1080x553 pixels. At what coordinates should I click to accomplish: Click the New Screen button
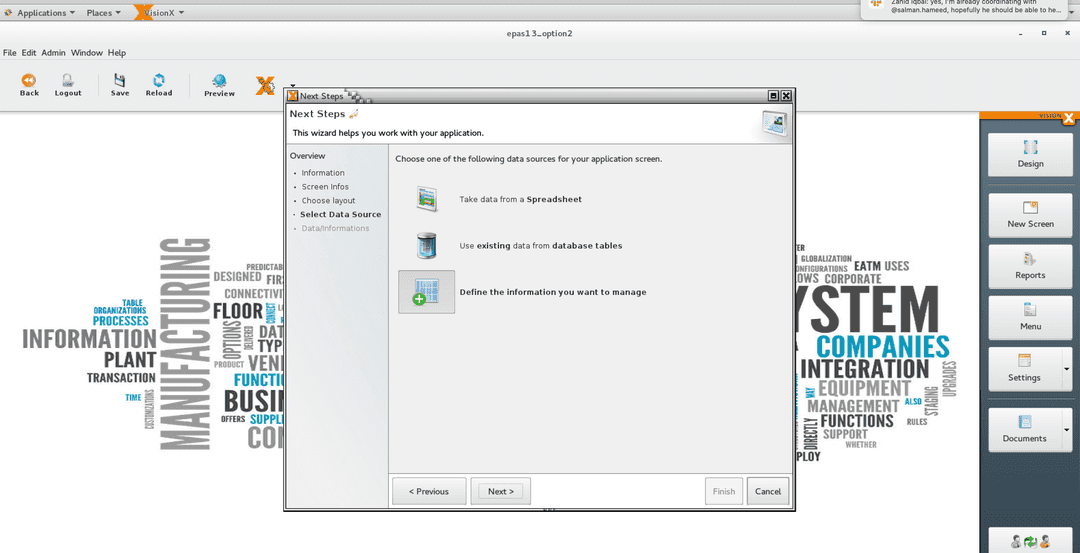tap(1030, 215)
